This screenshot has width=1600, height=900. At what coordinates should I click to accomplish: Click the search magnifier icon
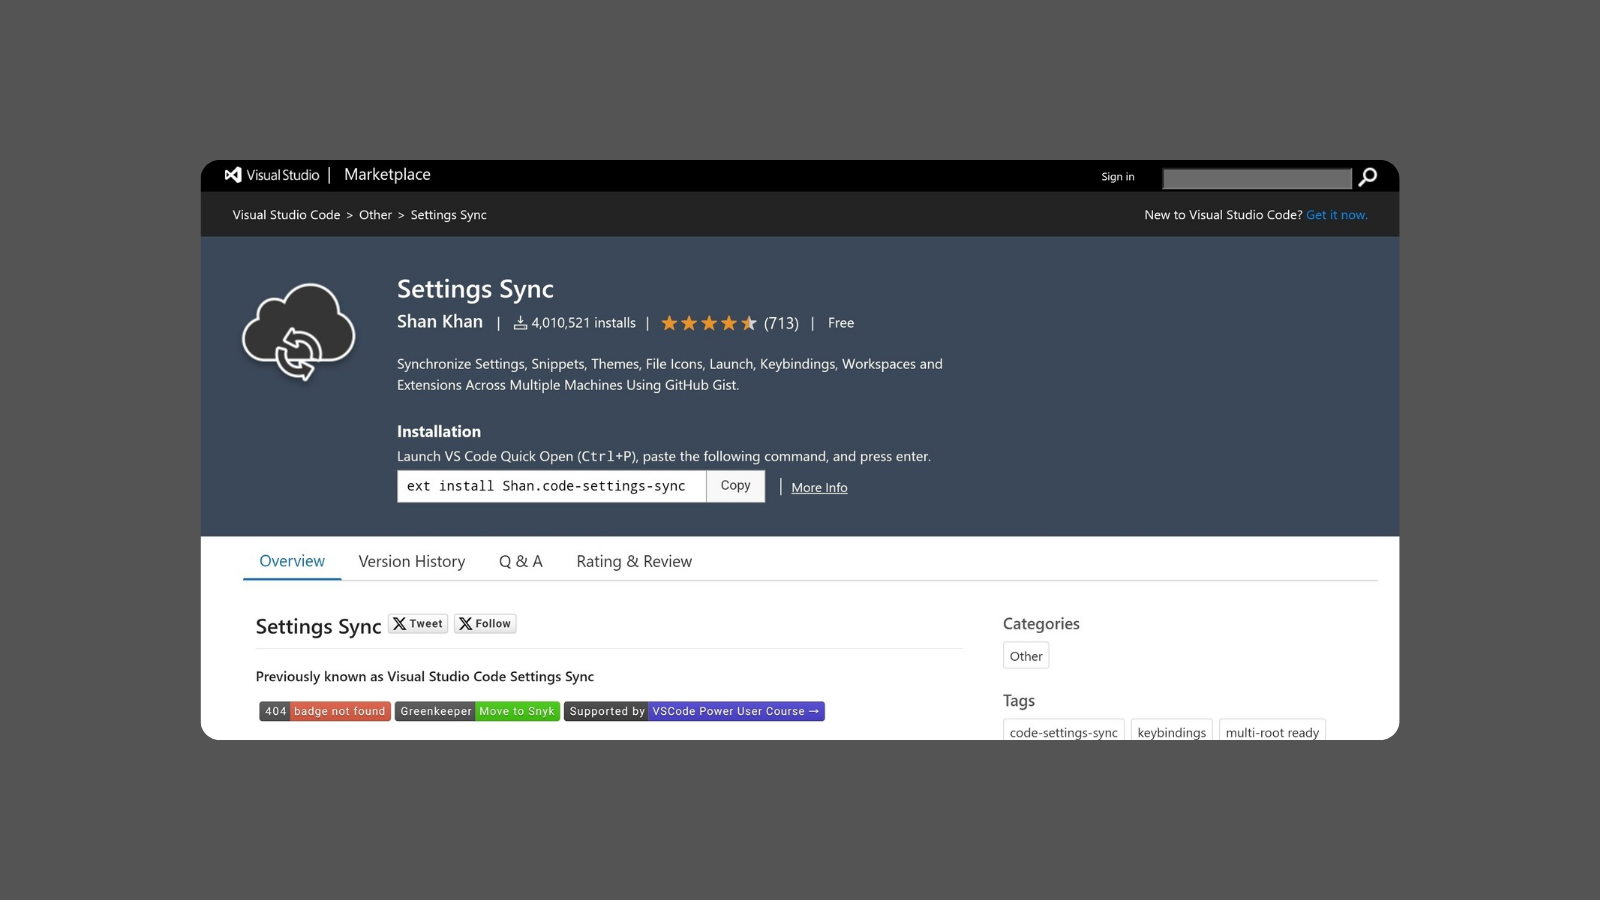point(1368,177)
